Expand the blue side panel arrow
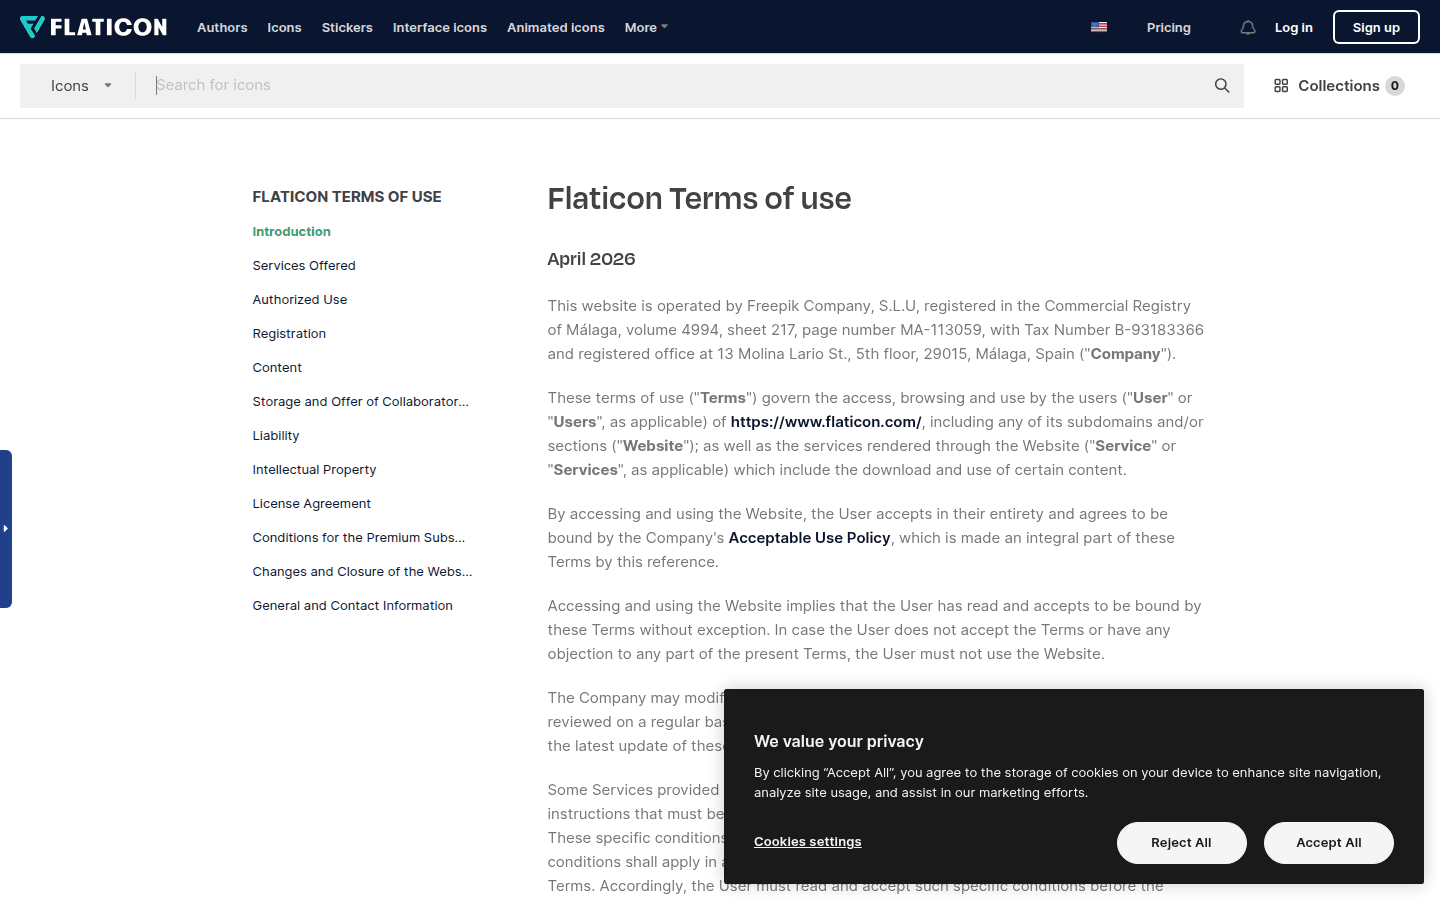 (6, 528)
